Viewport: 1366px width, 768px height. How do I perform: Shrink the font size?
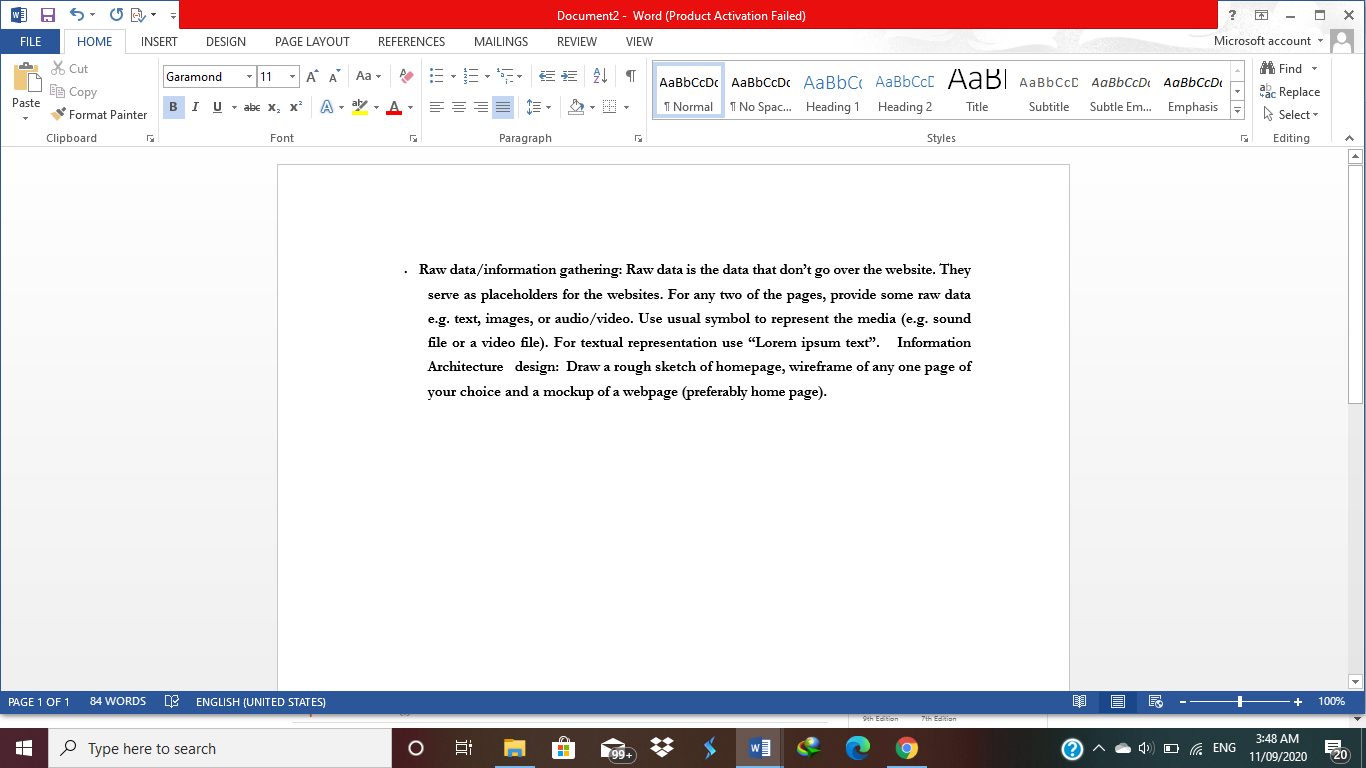[x=335, y=77]
